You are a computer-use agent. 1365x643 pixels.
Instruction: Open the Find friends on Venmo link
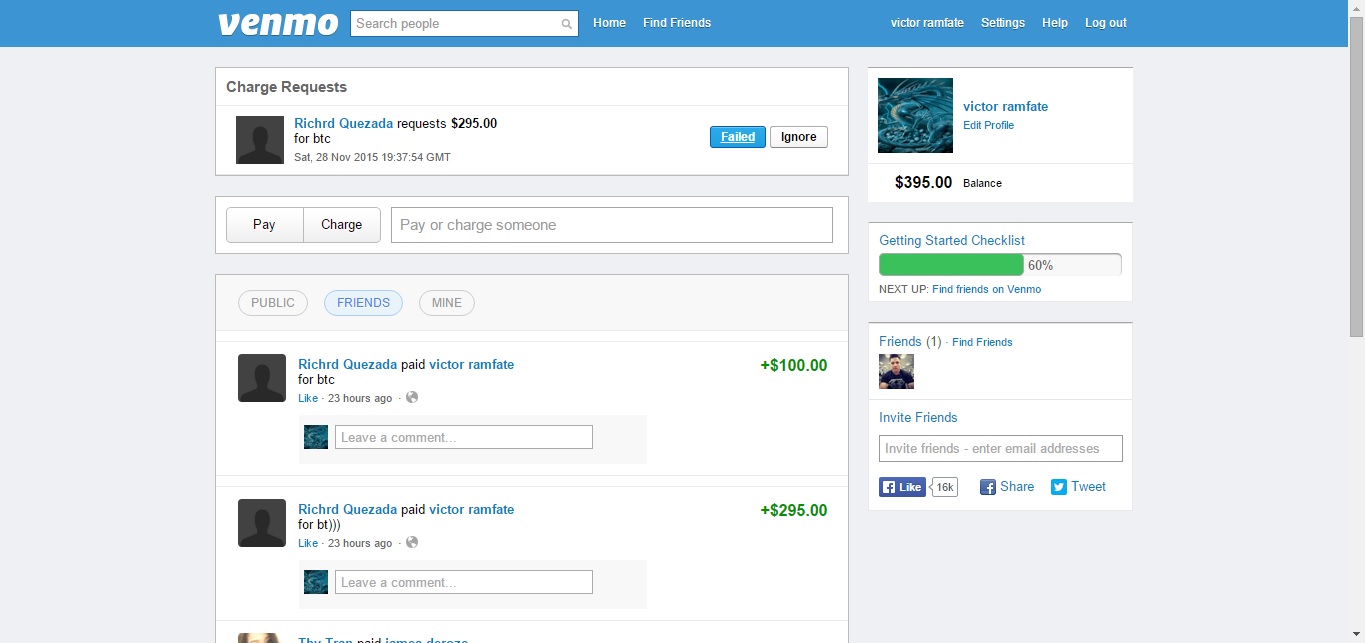tap(986, 289)
